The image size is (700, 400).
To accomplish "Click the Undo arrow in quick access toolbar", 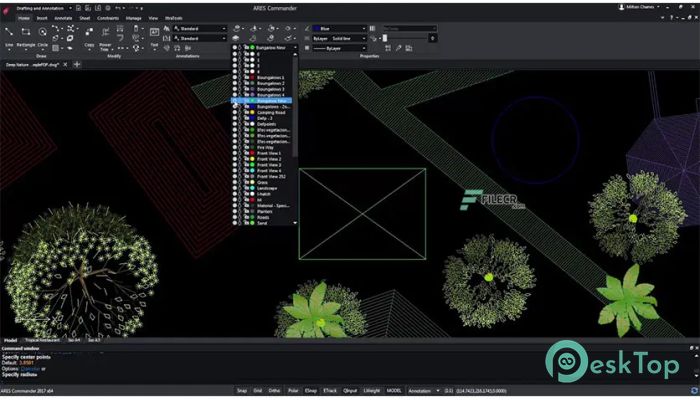I will [x=117, y=8].
